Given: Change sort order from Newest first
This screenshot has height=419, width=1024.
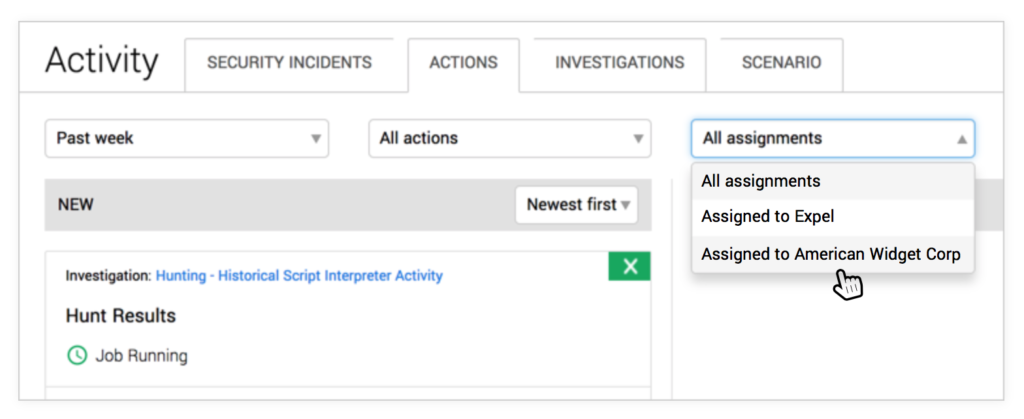Looking at the screenshot, I should point(577,205).
